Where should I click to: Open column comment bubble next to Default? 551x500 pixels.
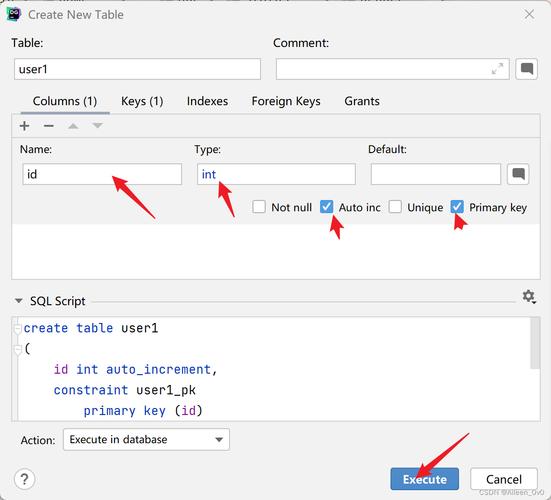pos(518,174)
